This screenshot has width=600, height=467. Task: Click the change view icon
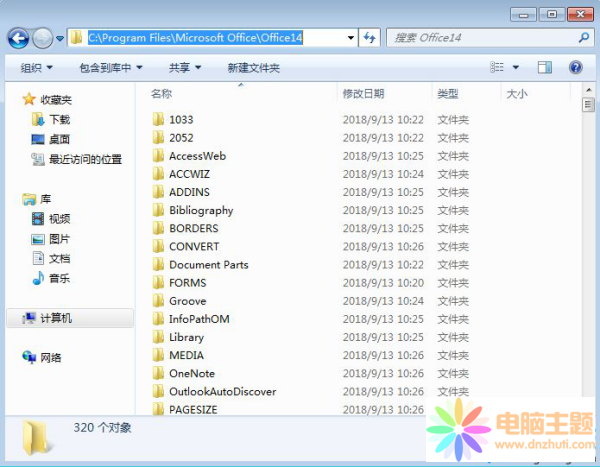click(498, 68)
